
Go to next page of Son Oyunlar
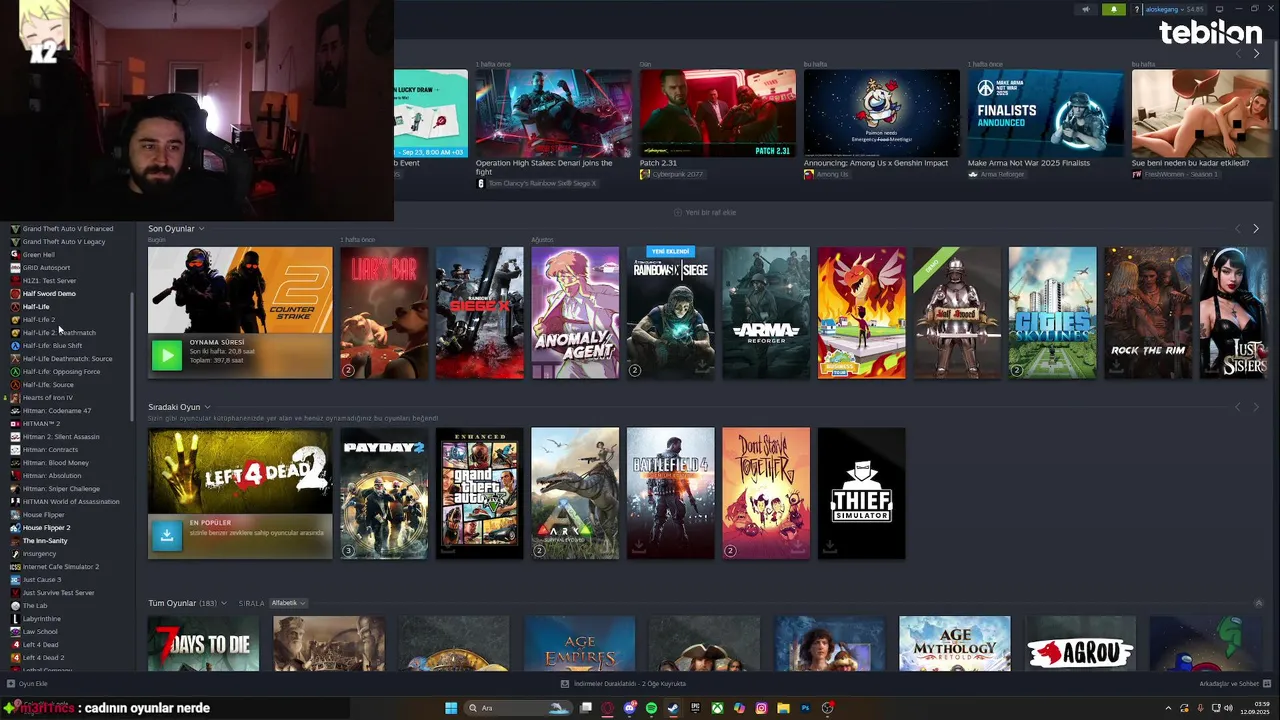(x=1256, y=229)
